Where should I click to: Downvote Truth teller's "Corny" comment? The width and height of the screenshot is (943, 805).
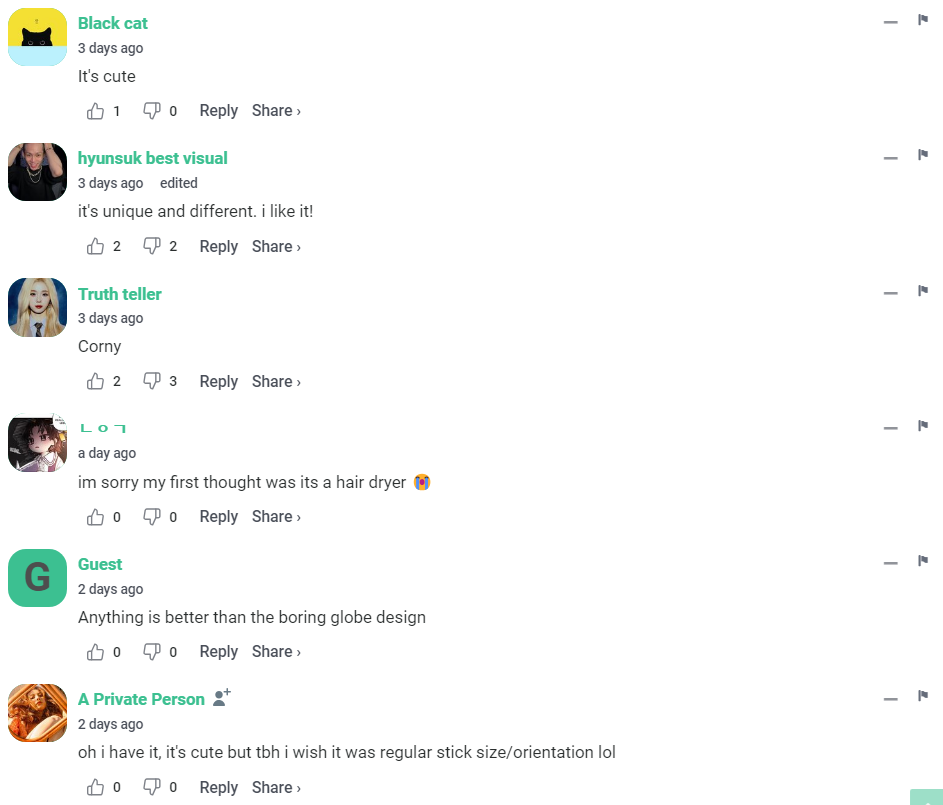coord(152,381)
